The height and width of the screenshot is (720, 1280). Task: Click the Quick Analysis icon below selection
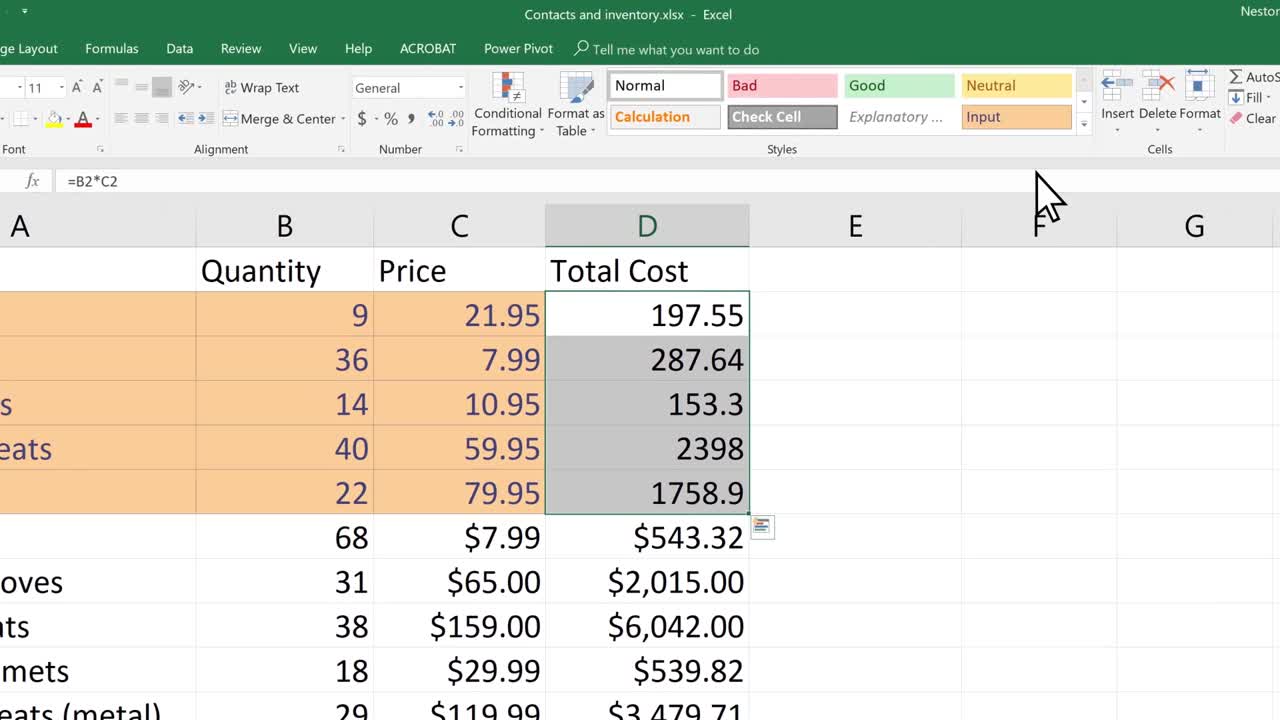pos(762,526)
